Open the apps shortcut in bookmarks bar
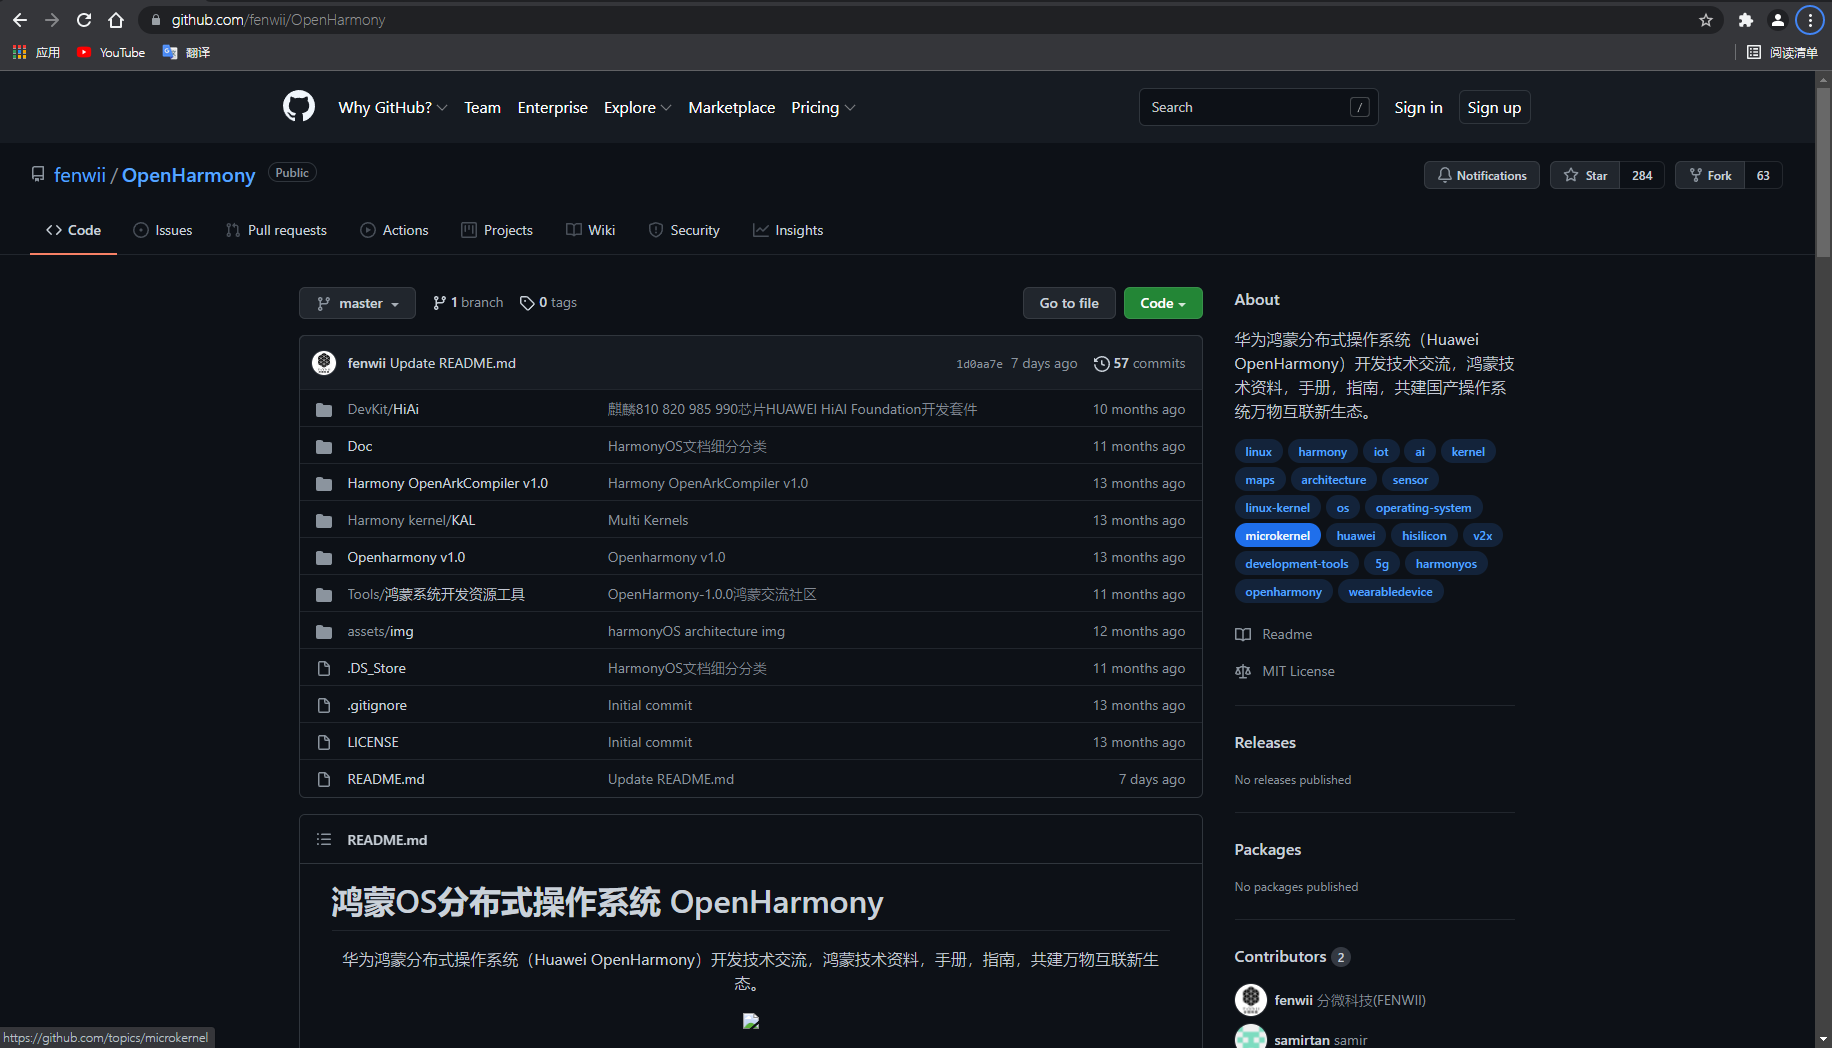The width and height of the screenshot is (1832, 1048). click(x=36, y=52)
